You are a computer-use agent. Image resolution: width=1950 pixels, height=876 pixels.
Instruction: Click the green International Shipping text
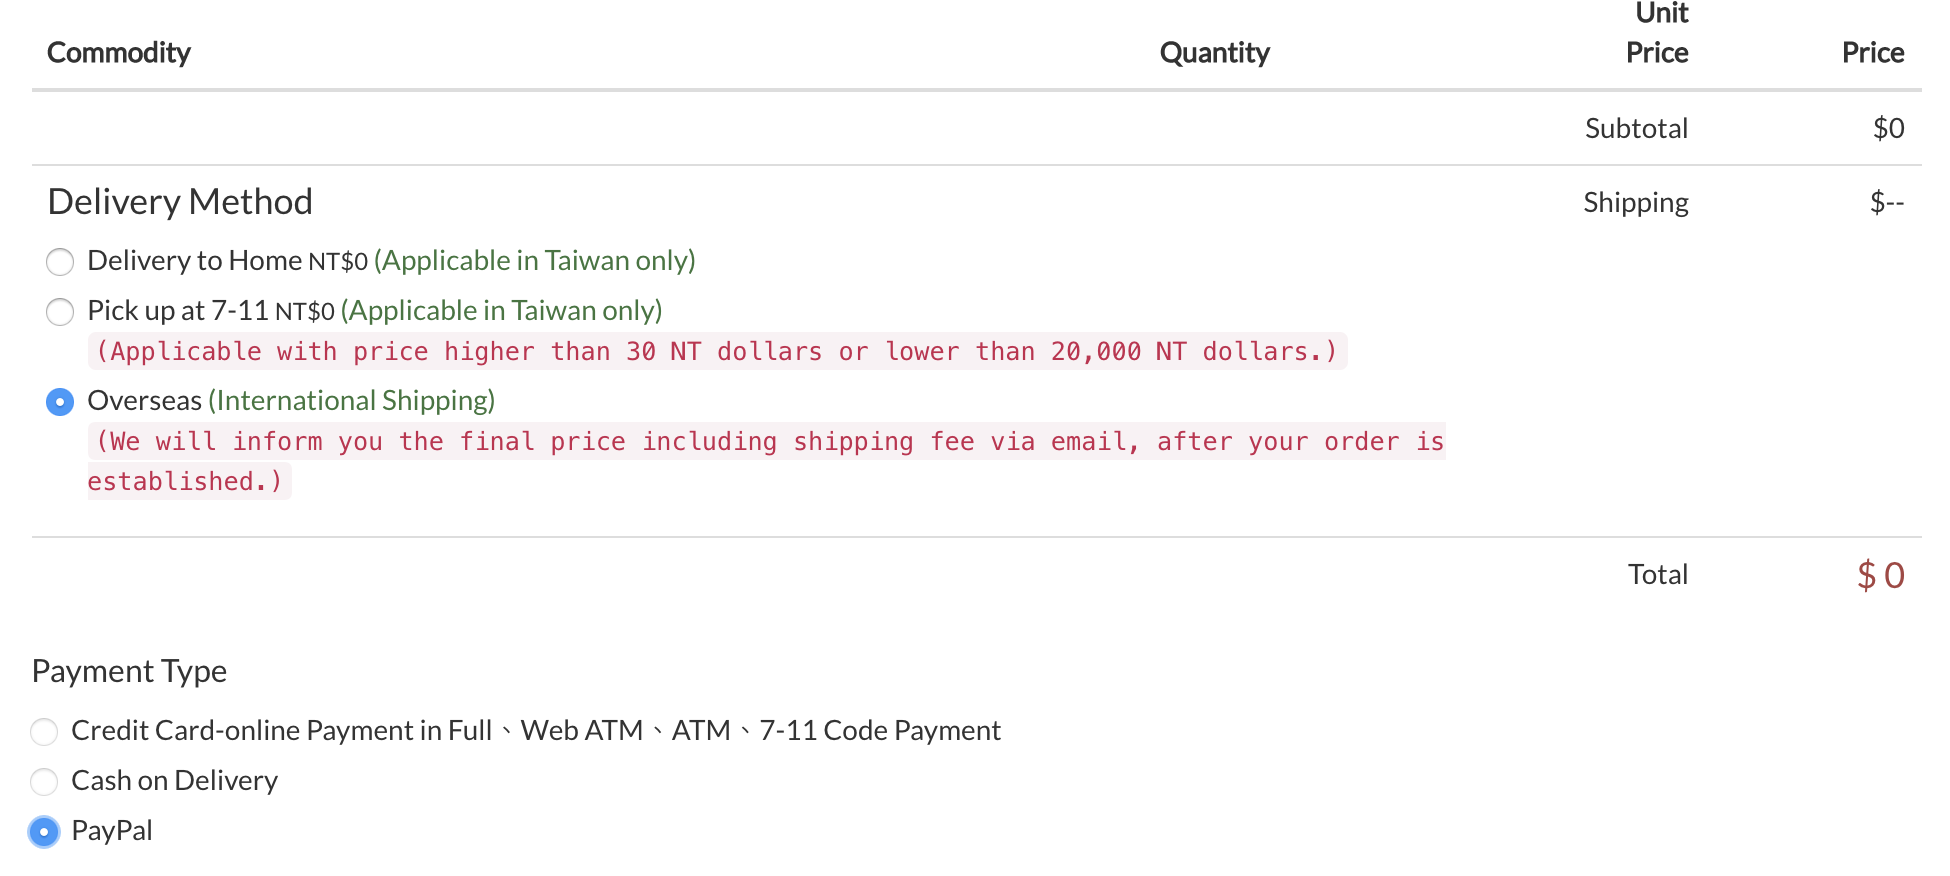coord(352,401)
